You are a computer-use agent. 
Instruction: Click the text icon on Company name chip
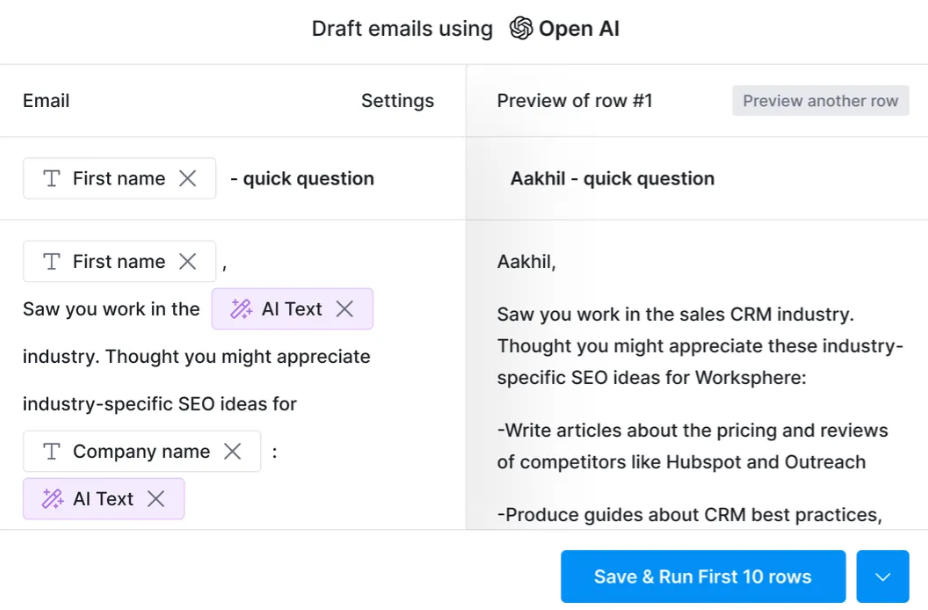[x=52, y=451]
